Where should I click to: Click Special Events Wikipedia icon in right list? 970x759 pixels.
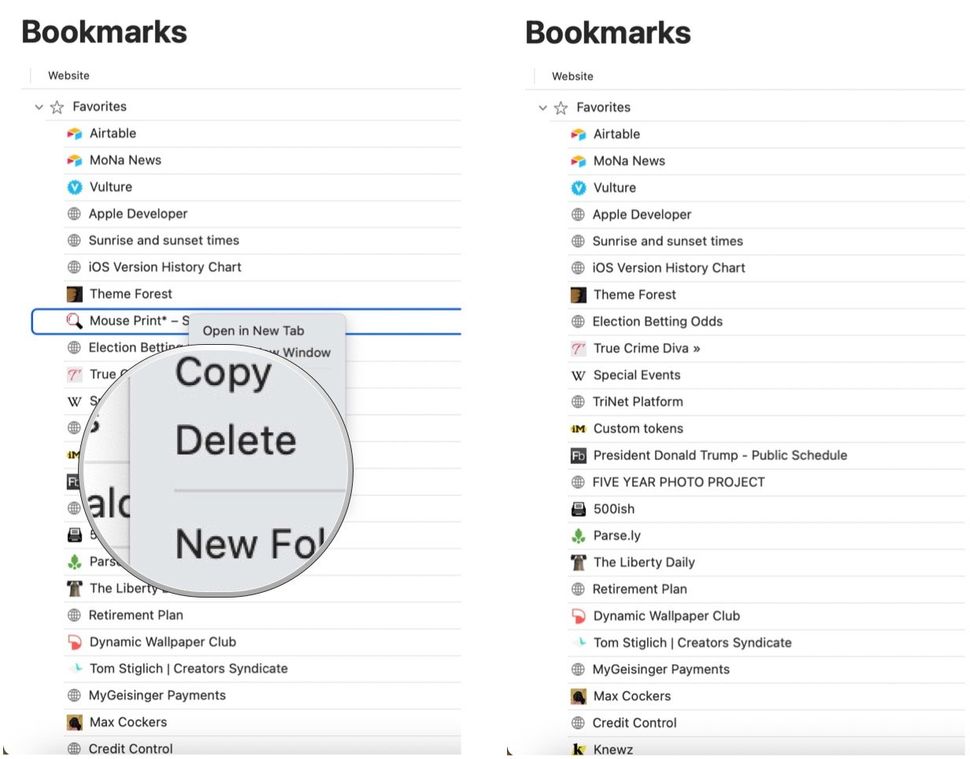pyautogui.click(x=578, y=375)
